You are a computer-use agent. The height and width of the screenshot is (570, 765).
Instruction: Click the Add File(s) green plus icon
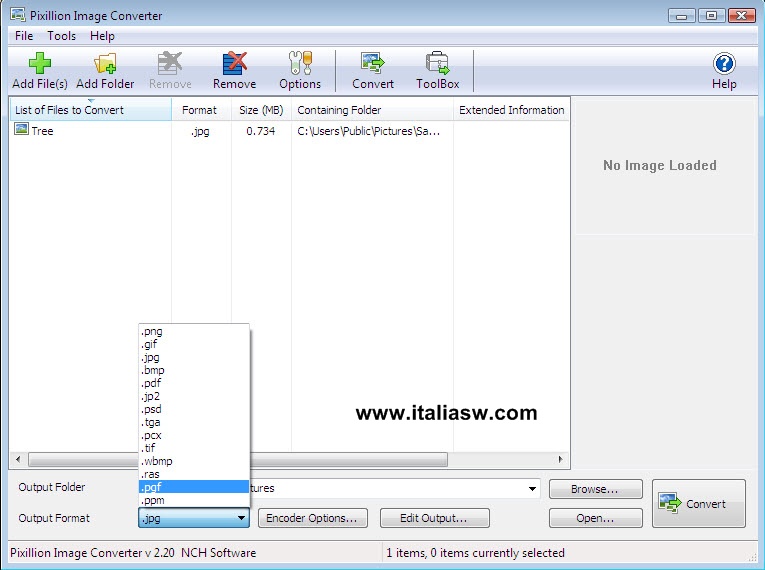[40, 64]
